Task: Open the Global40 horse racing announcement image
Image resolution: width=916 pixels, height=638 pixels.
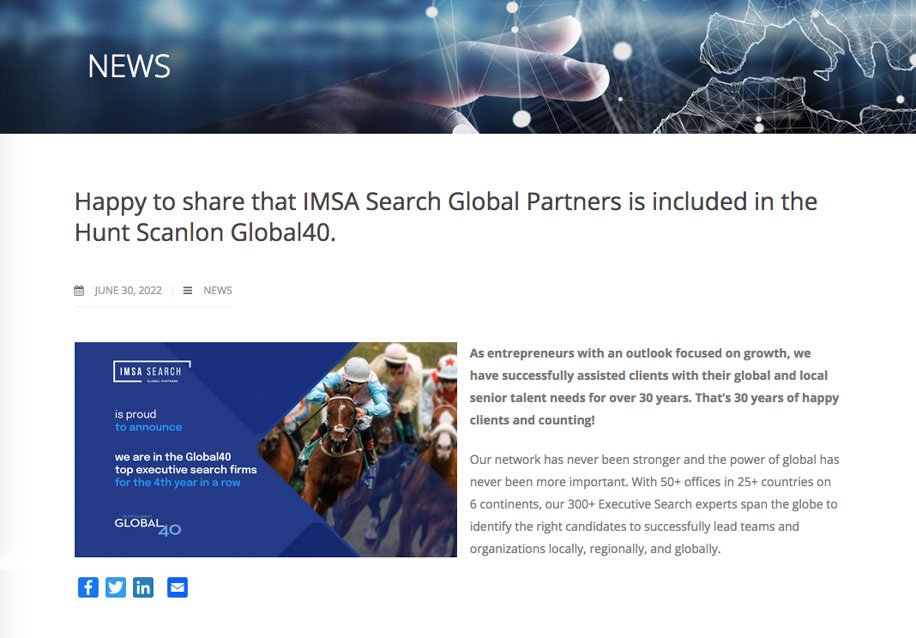Action: pyautogui.click(x=266, y=449)
